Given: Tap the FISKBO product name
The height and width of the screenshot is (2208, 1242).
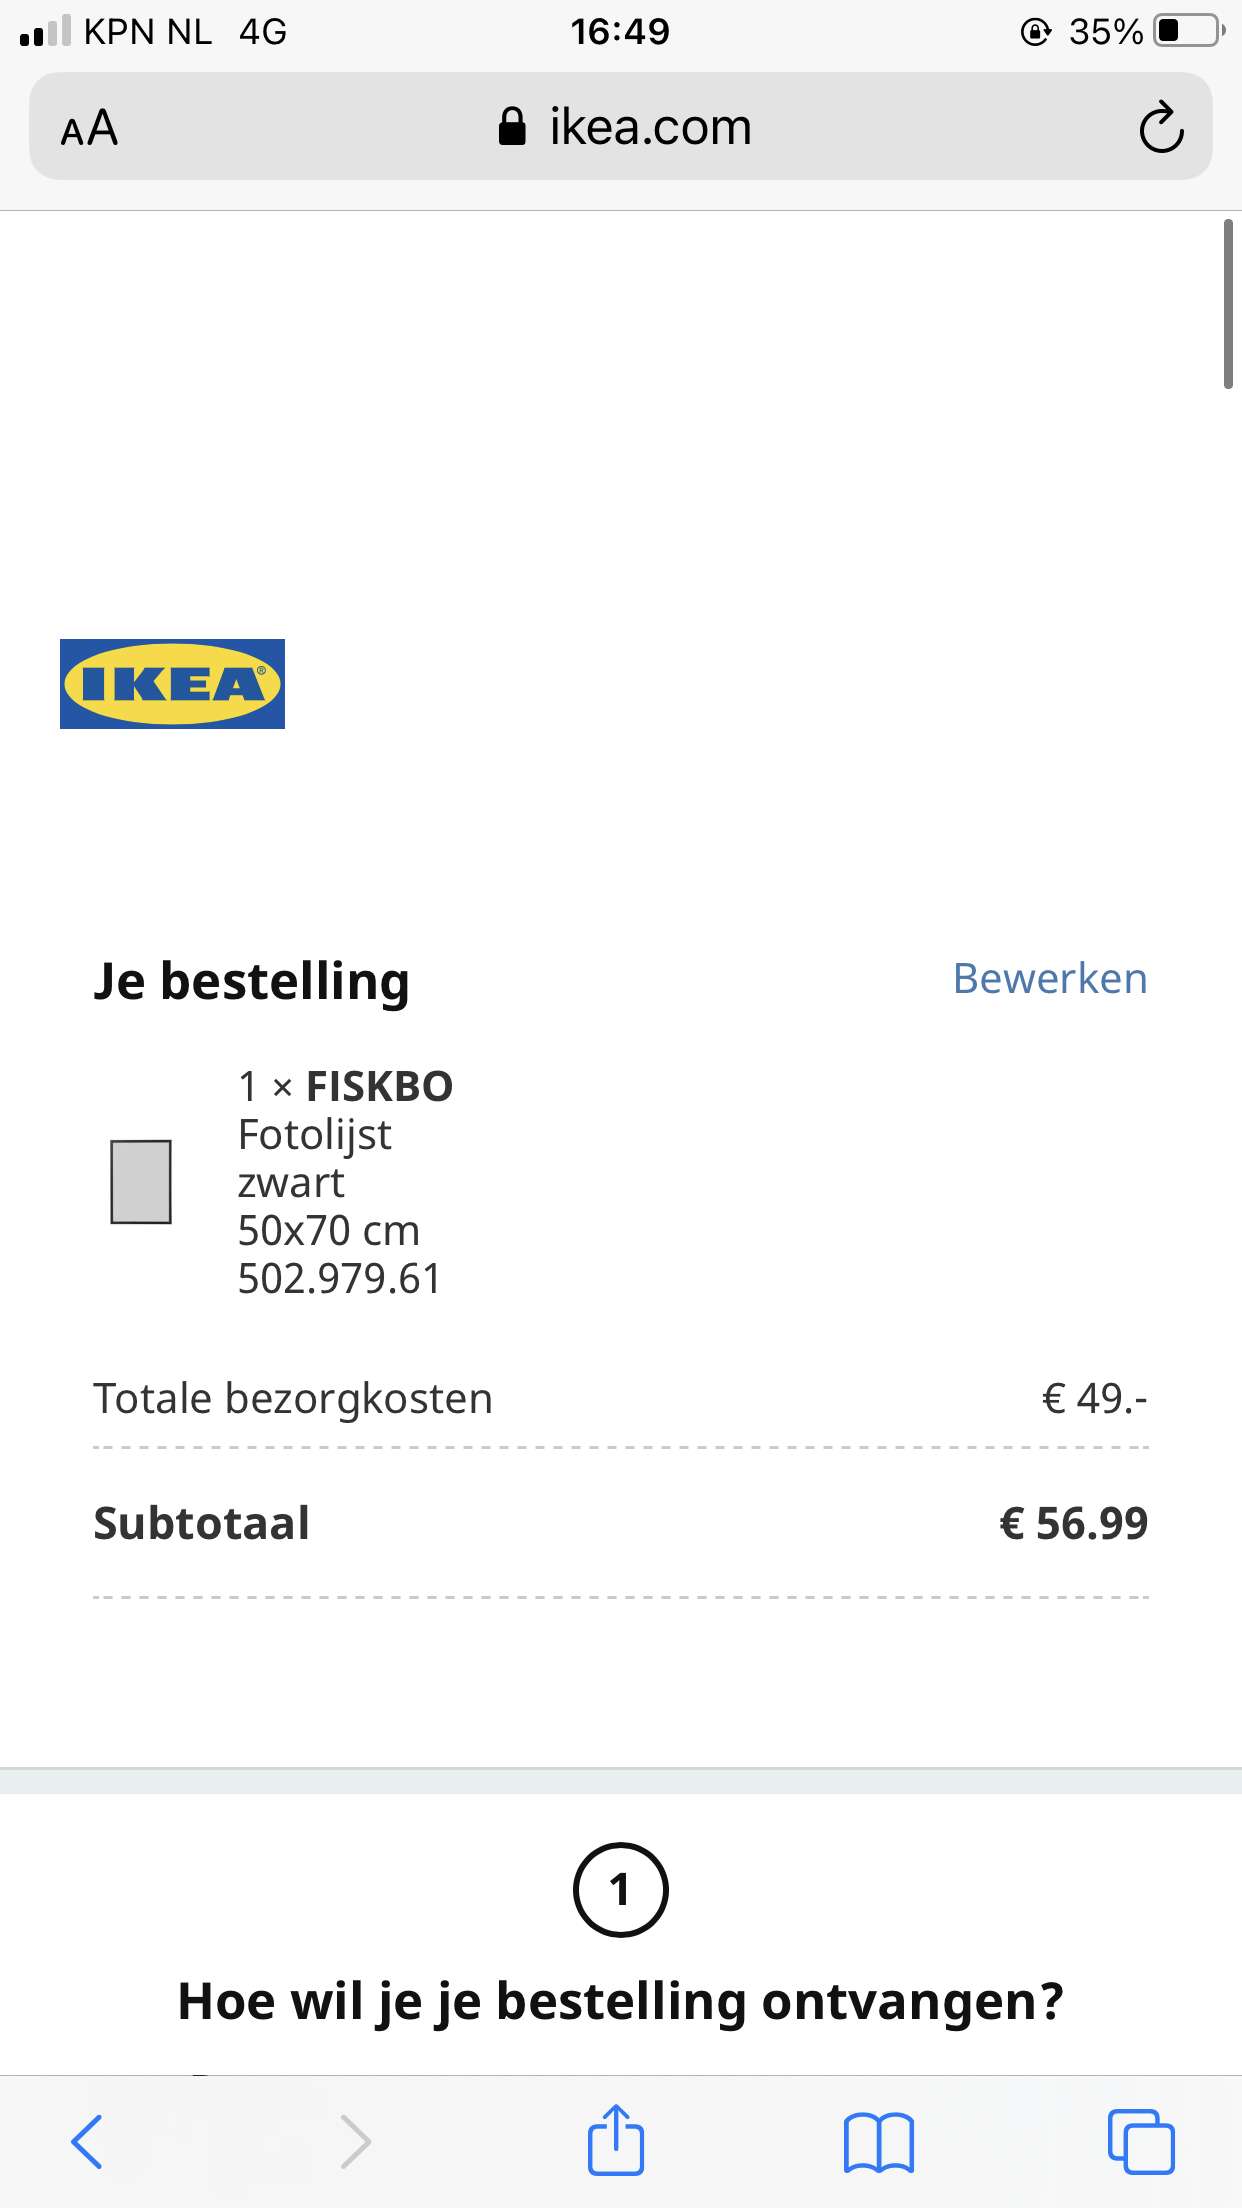Looking at the screenshot, I should (x=379, y=1086).
